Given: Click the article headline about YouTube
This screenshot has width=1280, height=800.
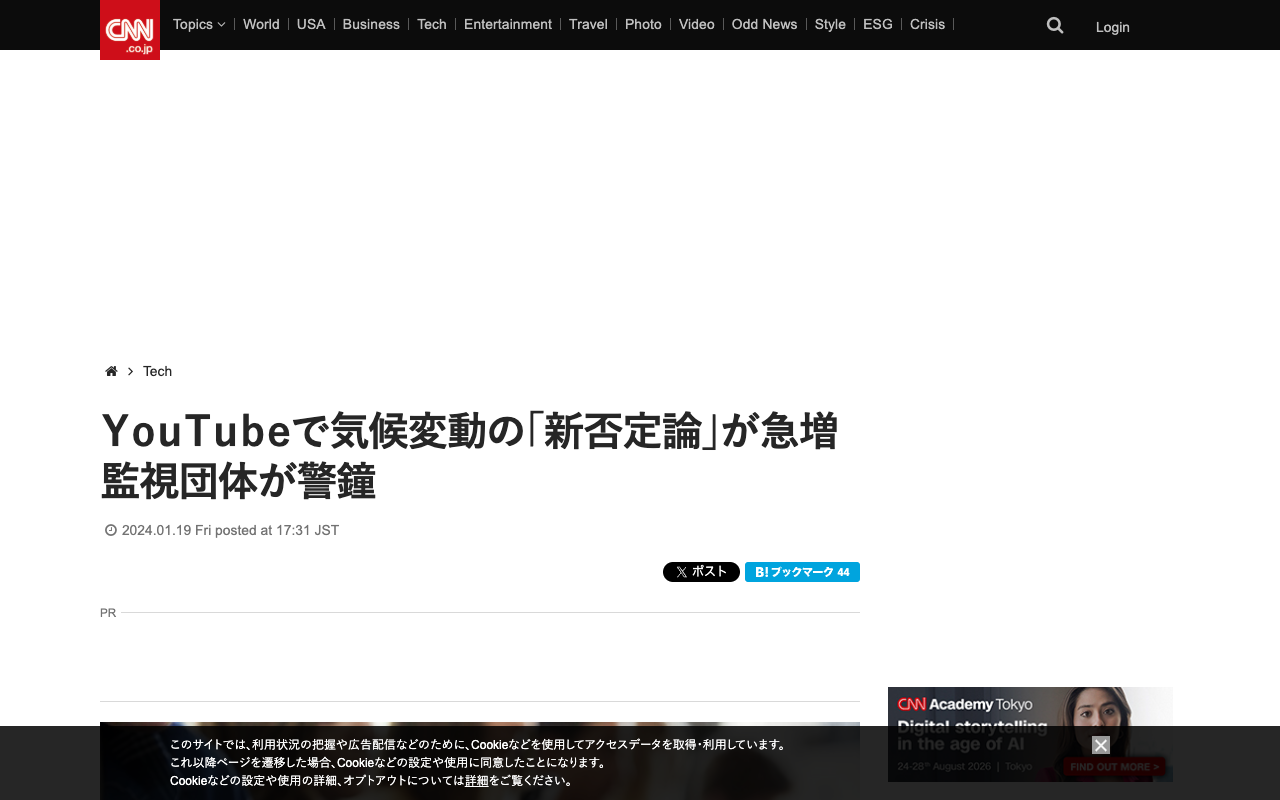Looking at the screenshot, I should [469, 456].
